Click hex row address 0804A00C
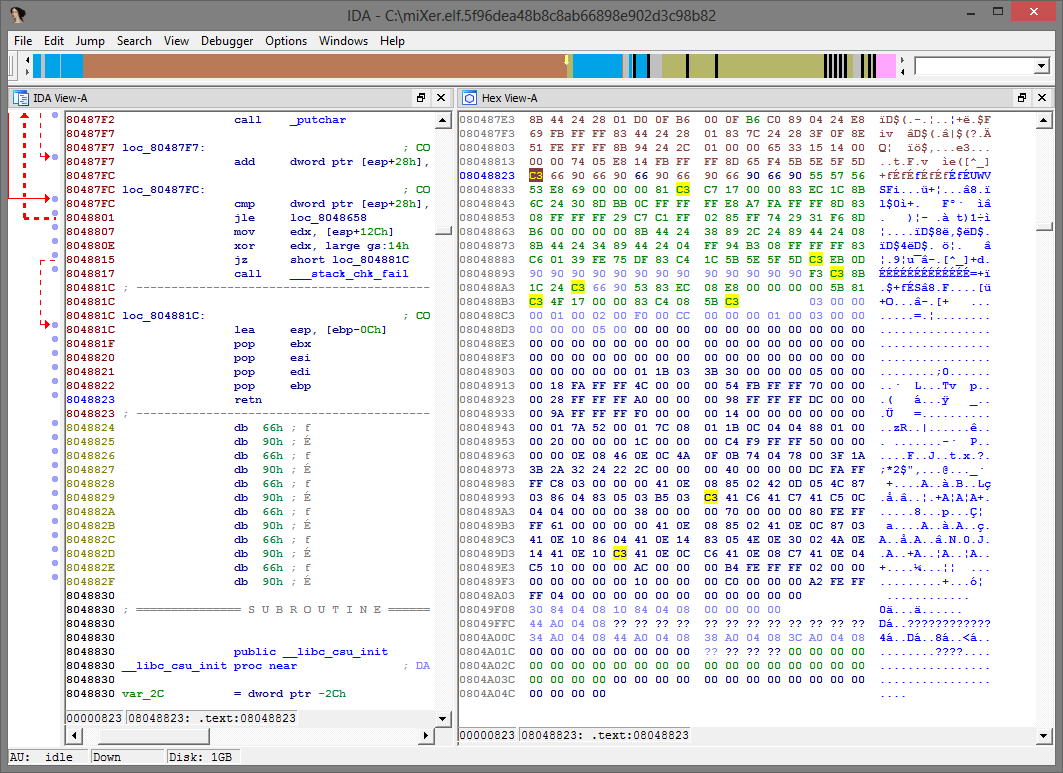The width and height of the screenshot is (1063, 773). coord(487,638)
